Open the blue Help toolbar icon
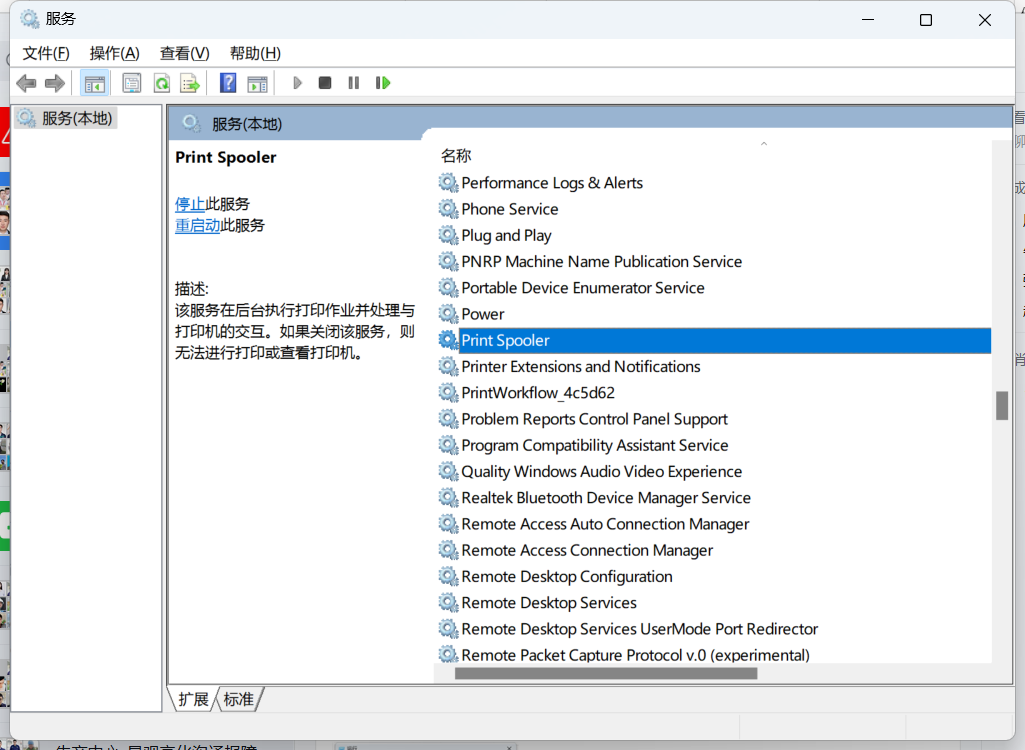Viewport: 1025px width, 750px height. pyautogui.click(x=228, y=82)
